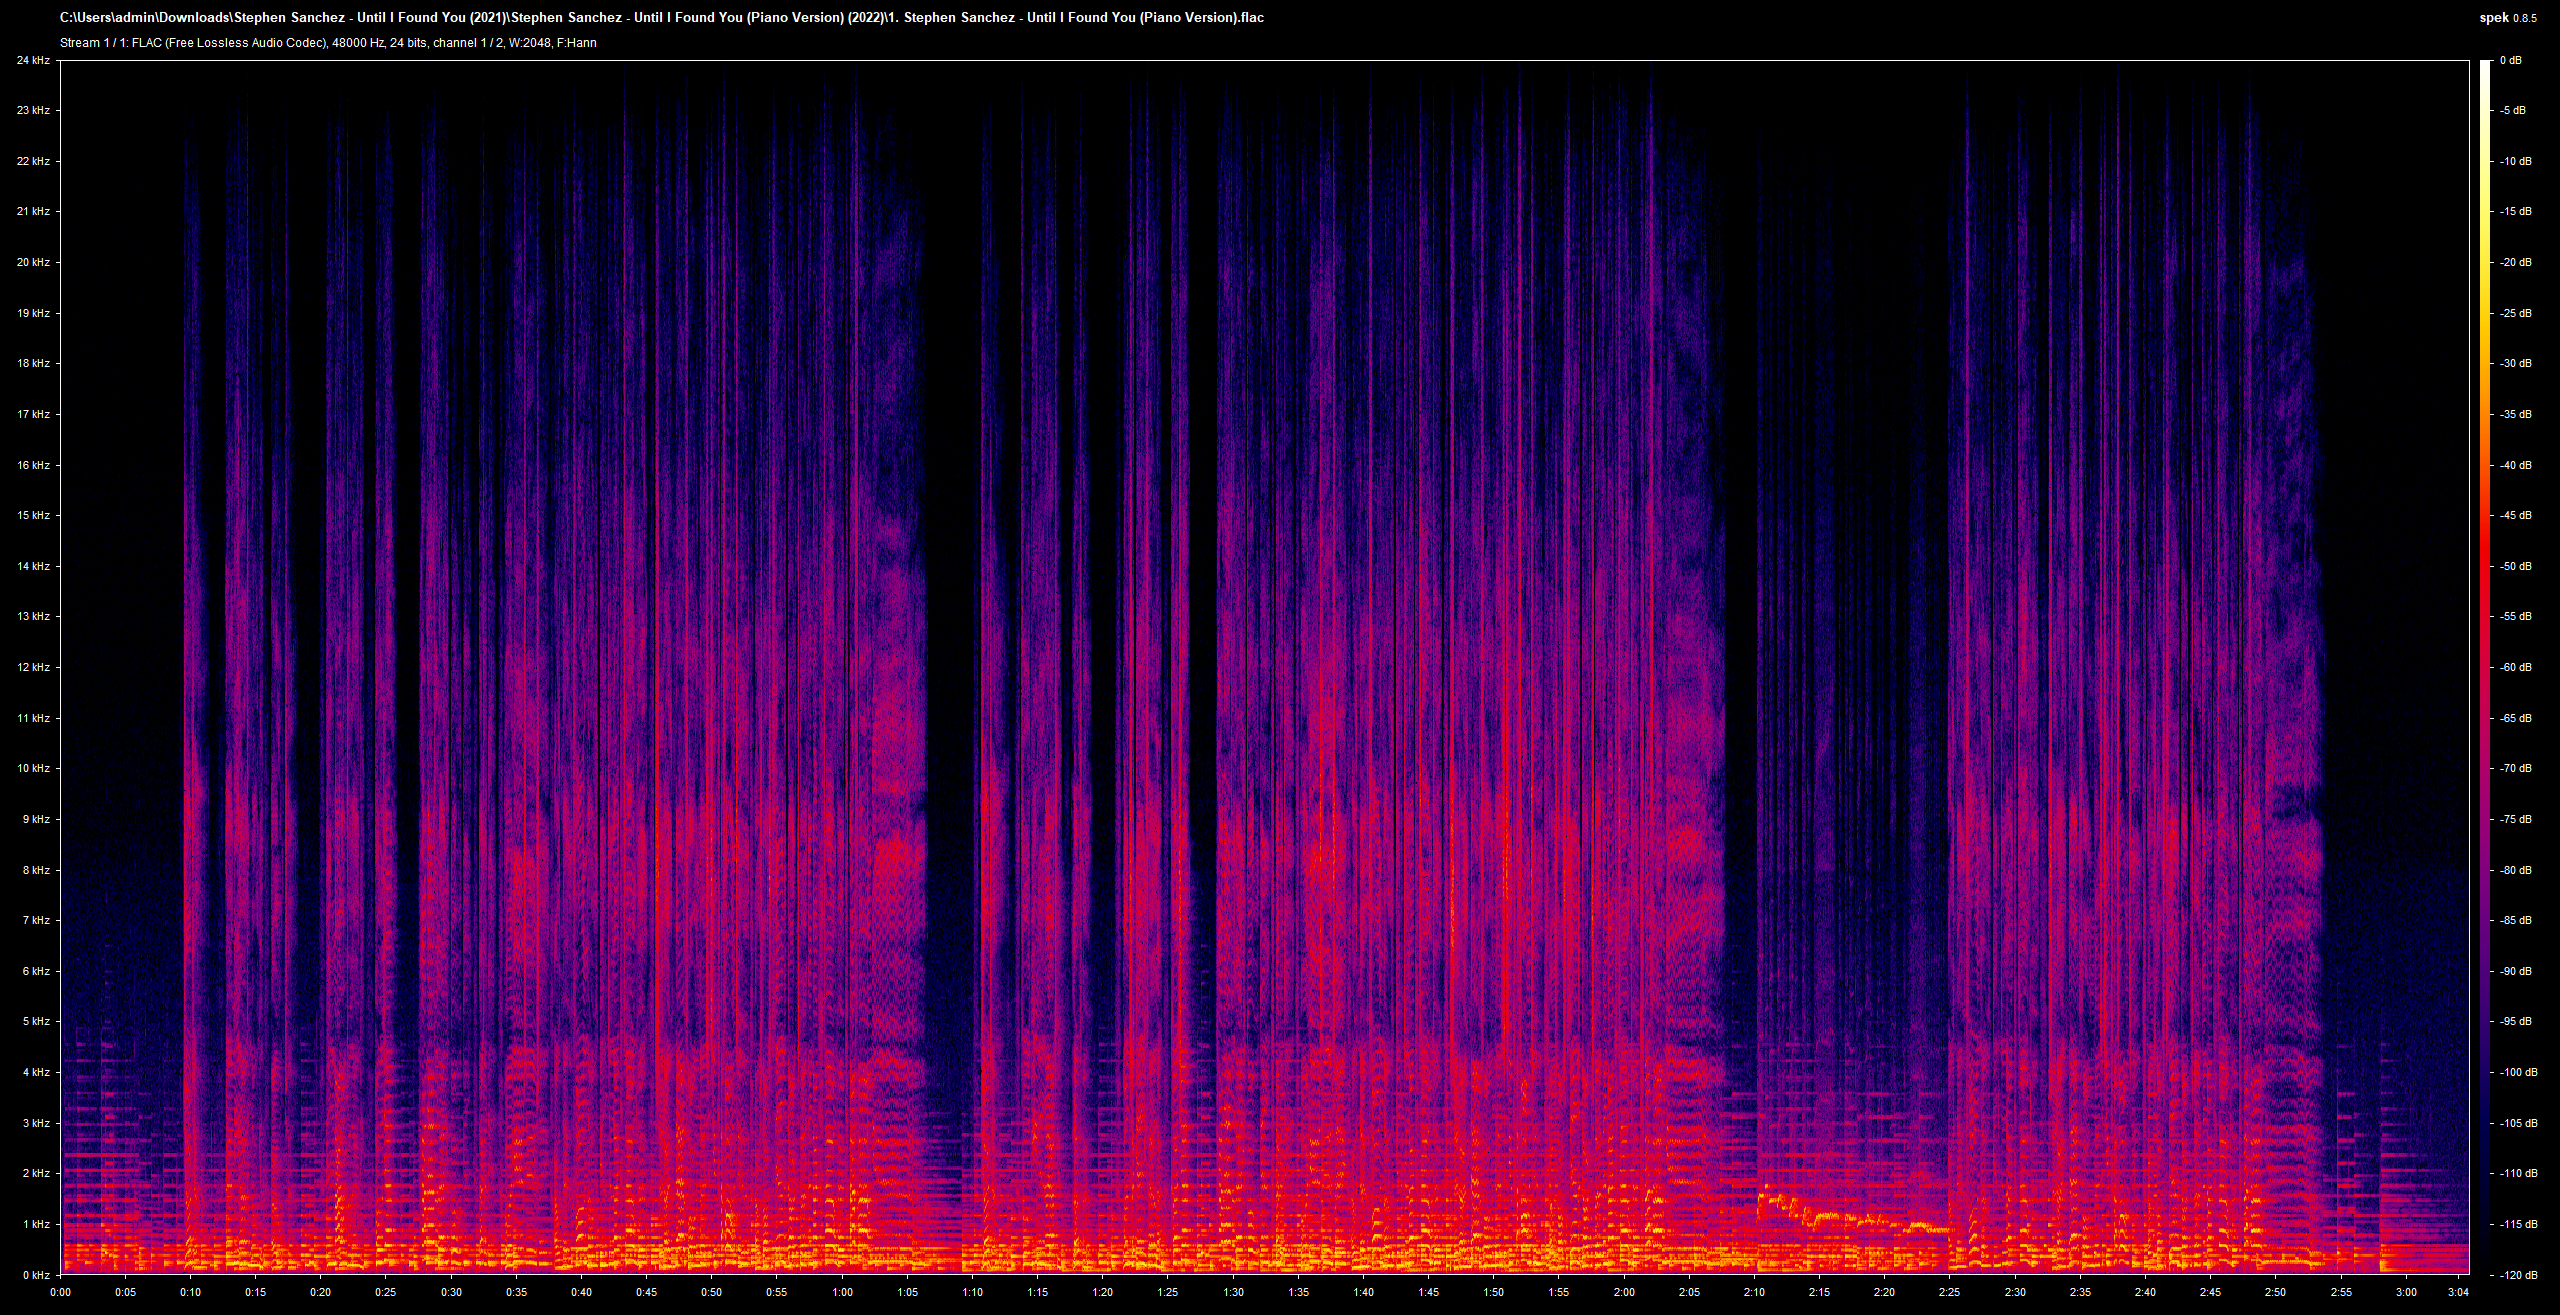
Task: Select the "20 kHz" frequency label
Action: [33, 263]
